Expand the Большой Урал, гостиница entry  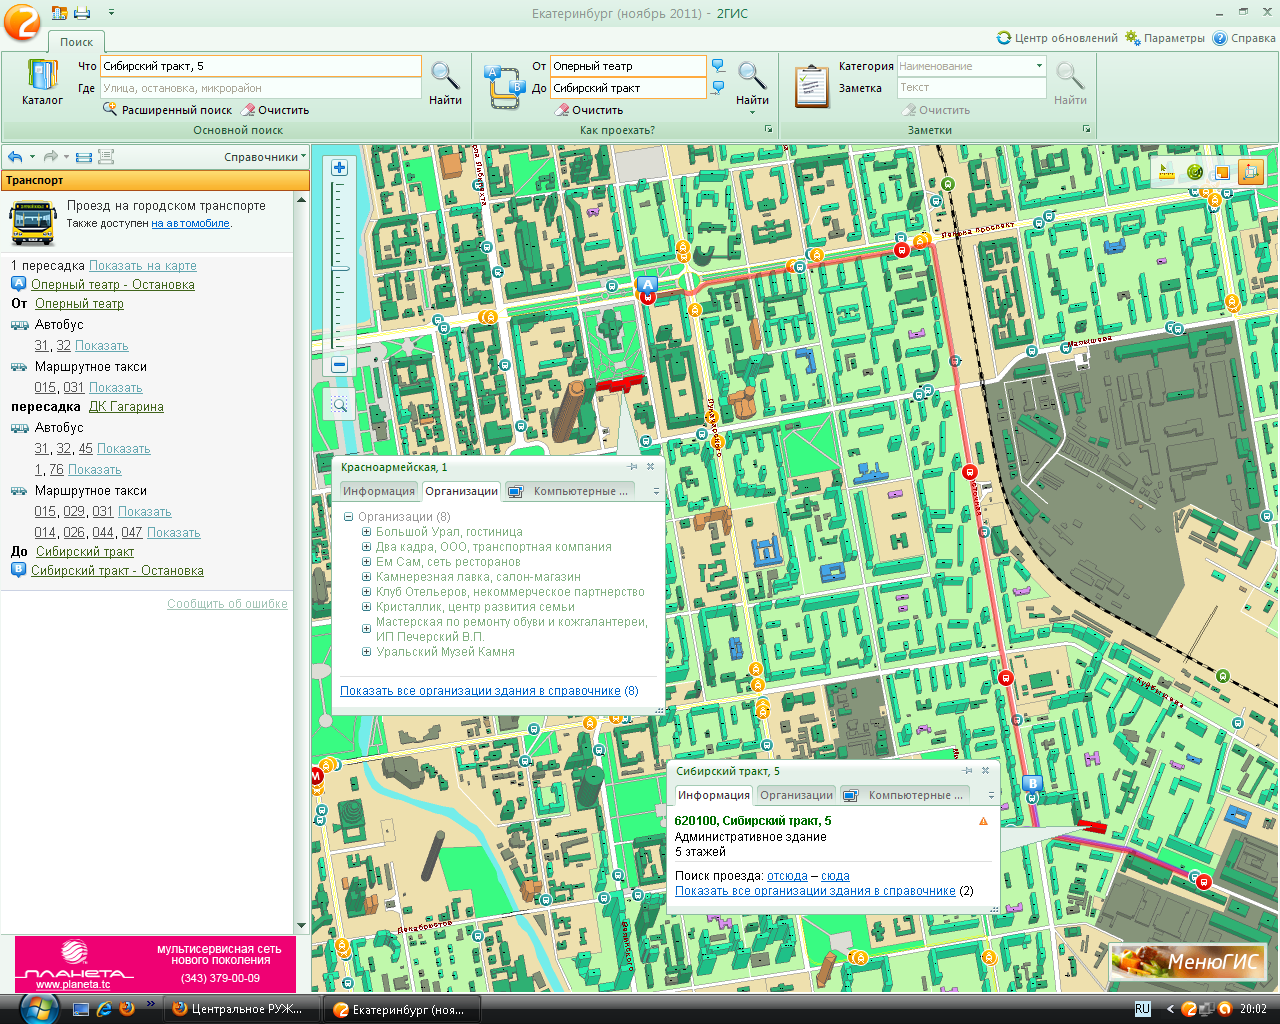(x=367, y=532)
